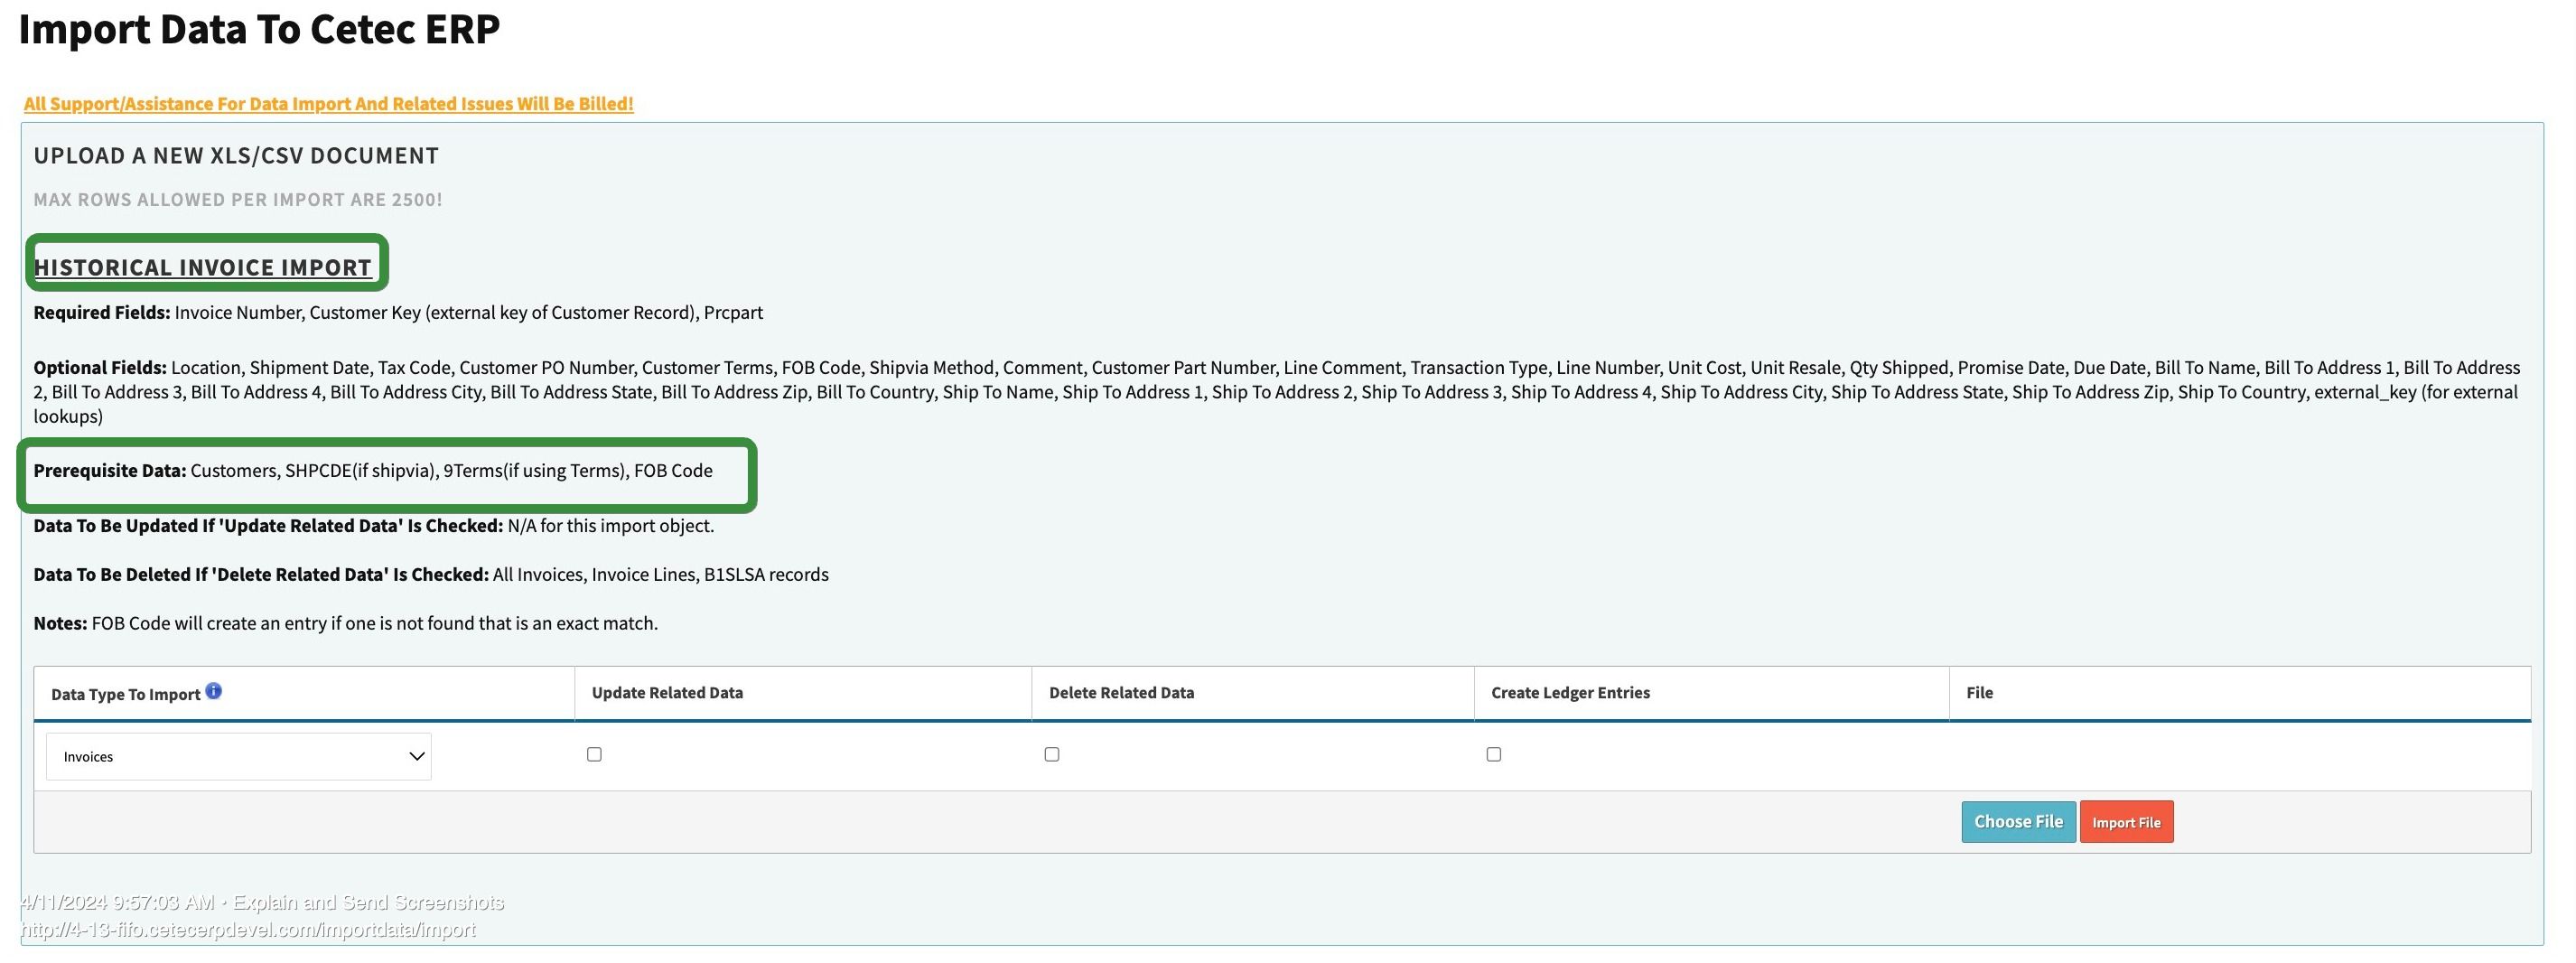The height and width of the screenshot is (963, 2576).
Task: Open the Invoices data type dropdown
Action: pos(238,757)
